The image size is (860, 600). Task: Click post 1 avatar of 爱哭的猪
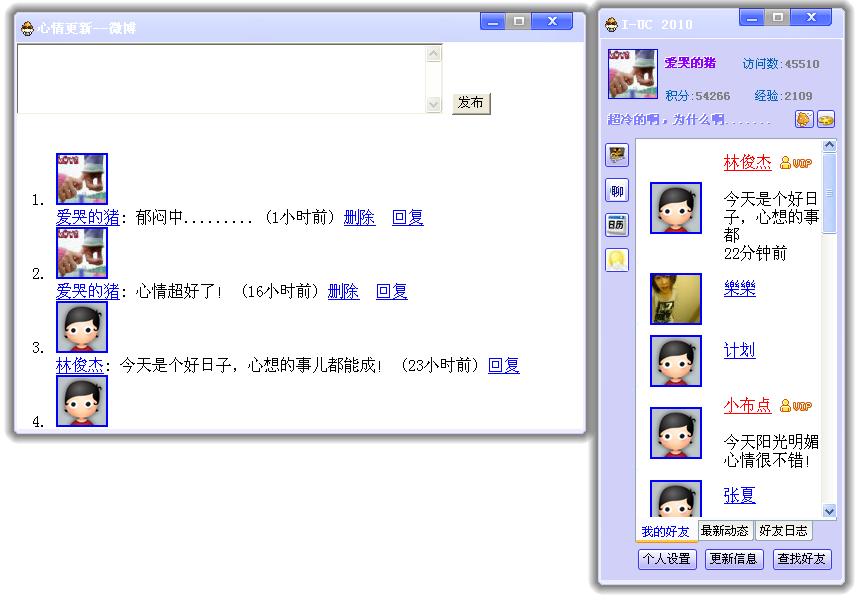82,179
